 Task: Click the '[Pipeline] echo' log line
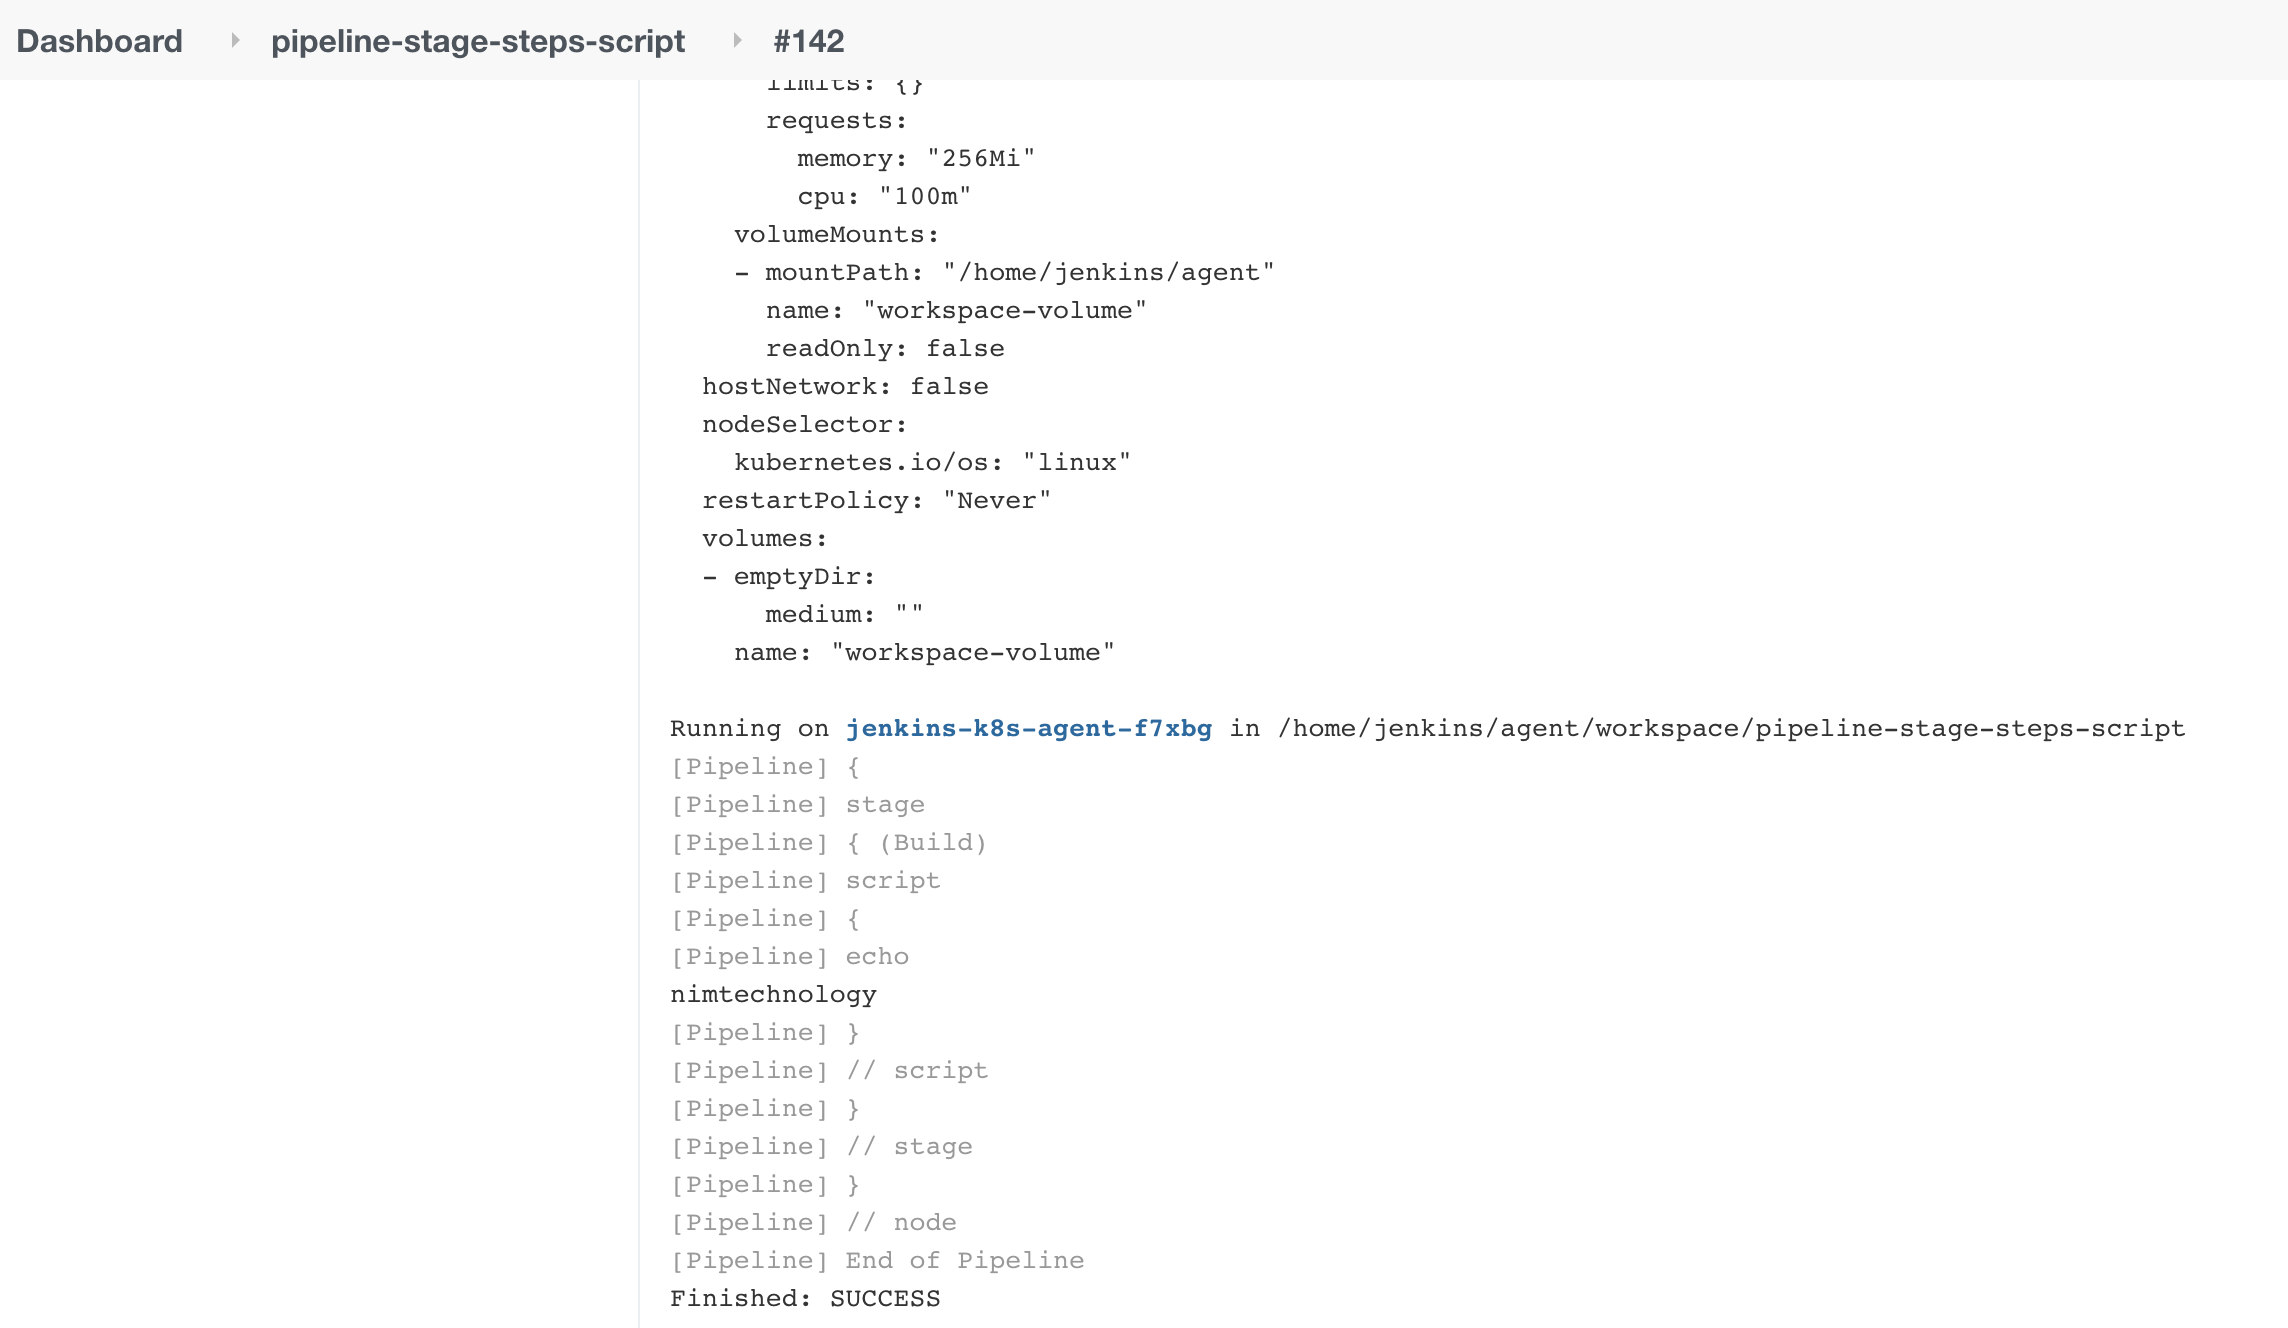pyautogui.click(x=789, y=956)
